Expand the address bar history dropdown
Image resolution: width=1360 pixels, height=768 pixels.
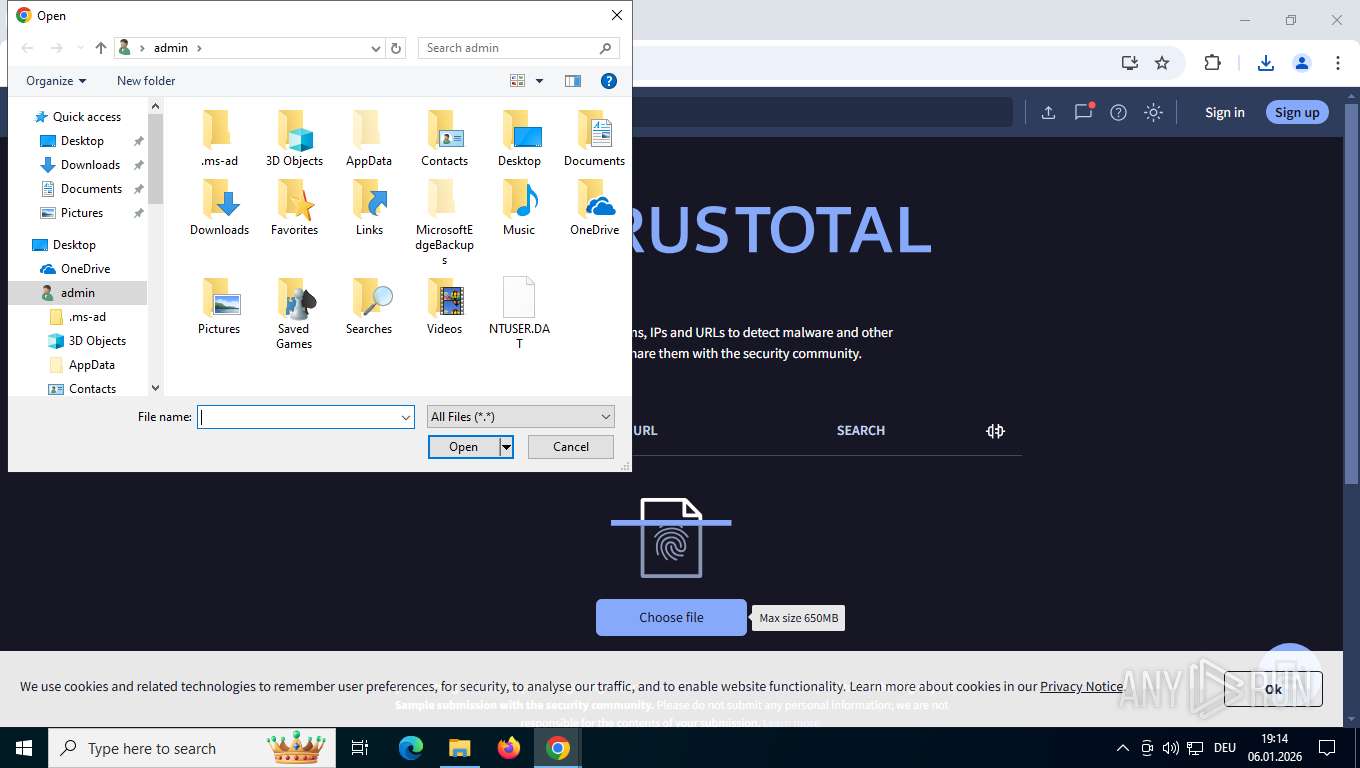[376, 48]
